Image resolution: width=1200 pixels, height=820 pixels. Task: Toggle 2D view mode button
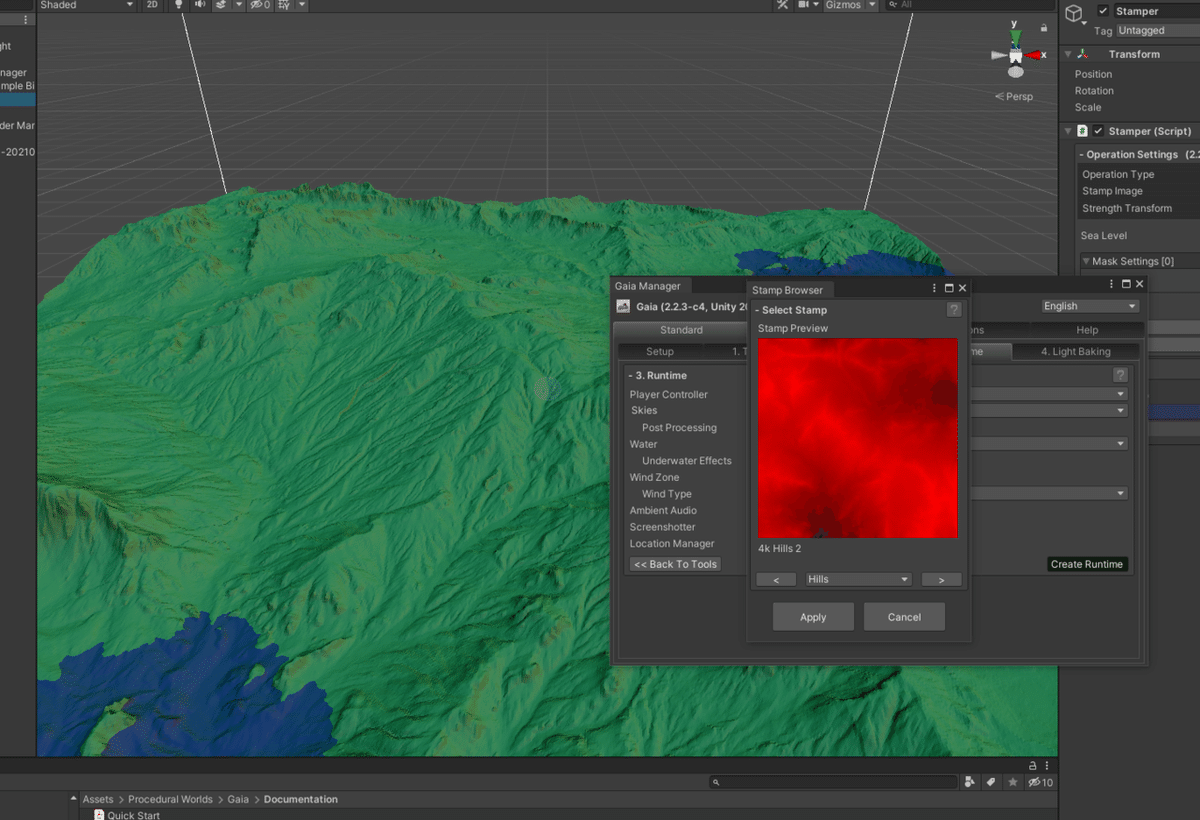tap(151, 5)
